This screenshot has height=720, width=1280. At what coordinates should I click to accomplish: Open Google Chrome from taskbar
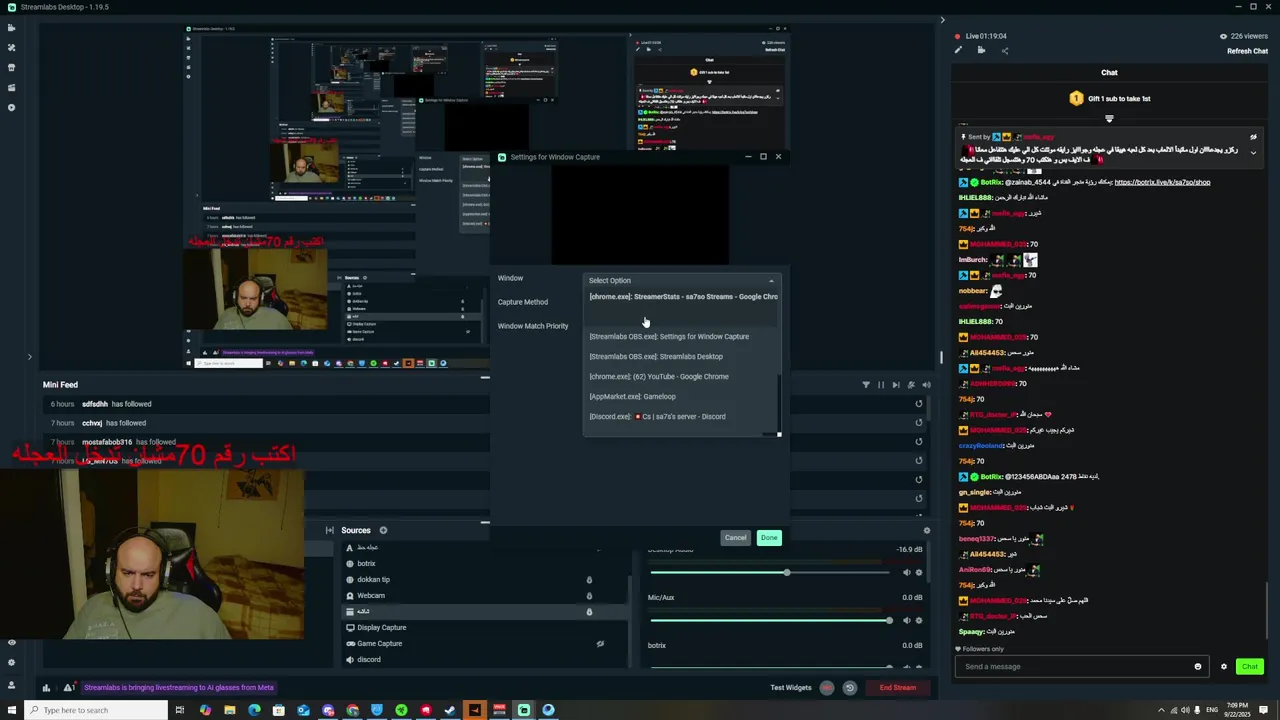352,710
